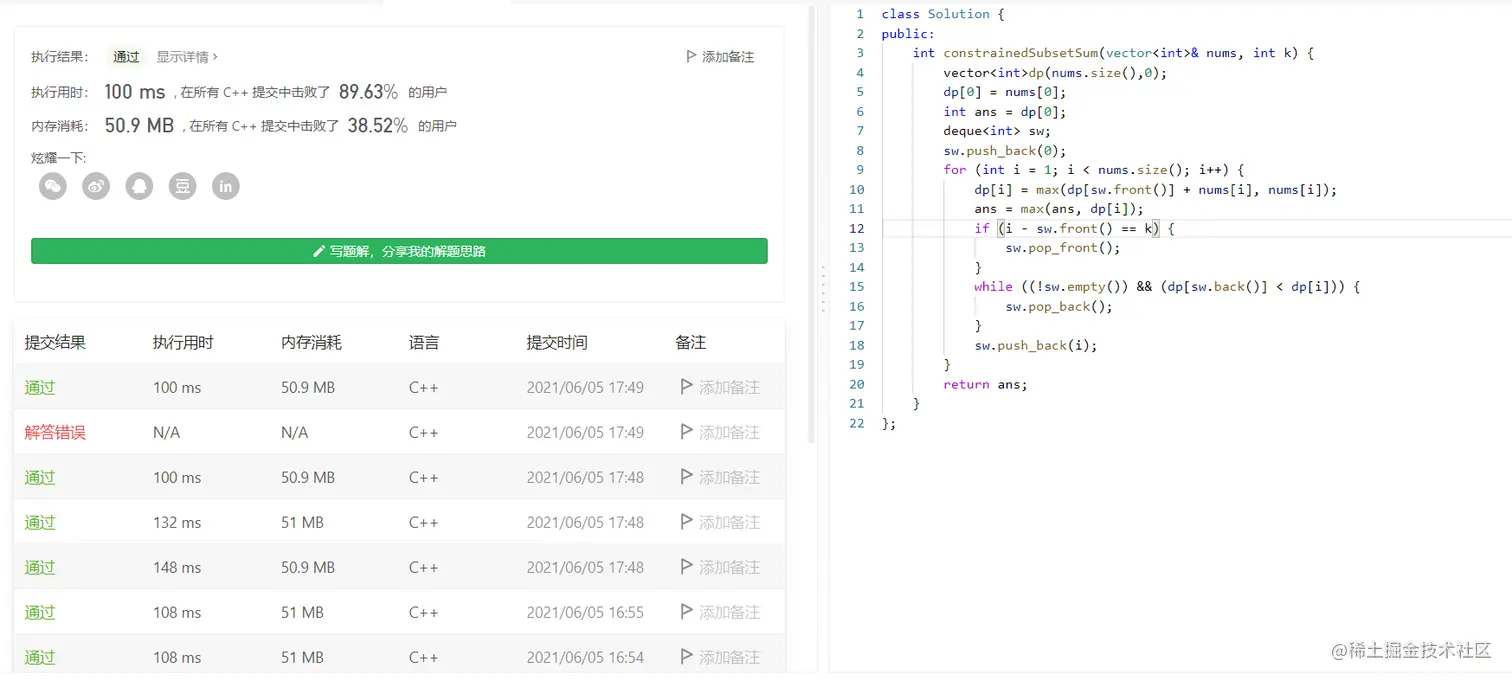Click code line 15 while loop

[1167, 286]
